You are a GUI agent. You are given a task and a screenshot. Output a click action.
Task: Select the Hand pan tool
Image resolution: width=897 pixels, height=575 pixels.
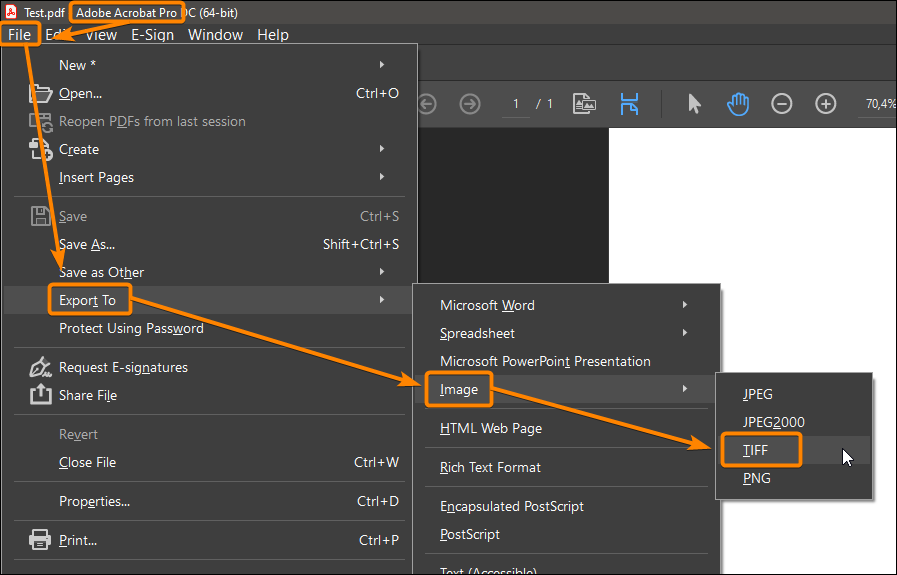point(738,104)
